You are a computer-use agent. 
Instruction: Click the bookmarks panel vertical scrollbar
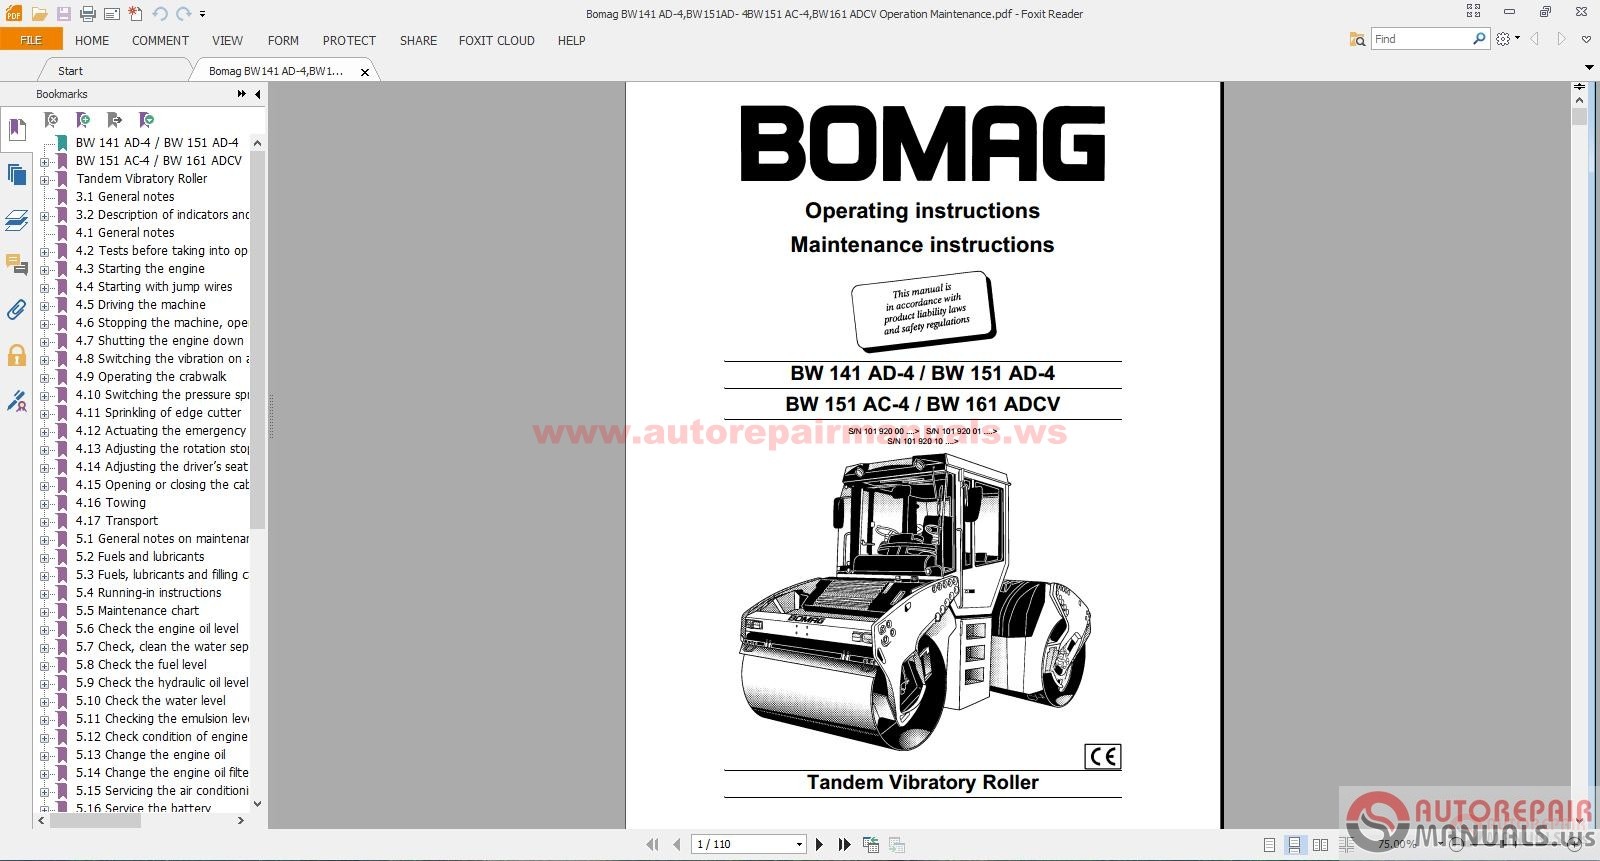point(257,340)
